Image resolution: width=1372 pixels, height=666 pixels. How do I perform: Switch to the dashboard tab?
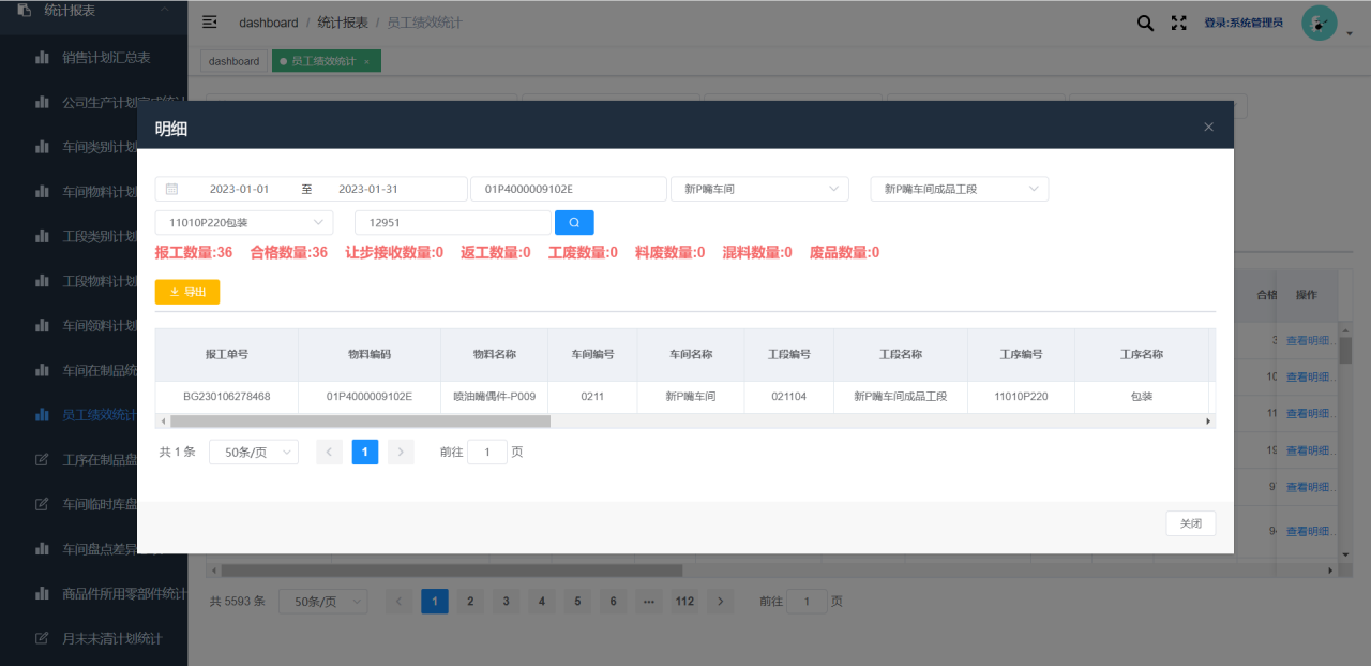click(x=234, y=61)
